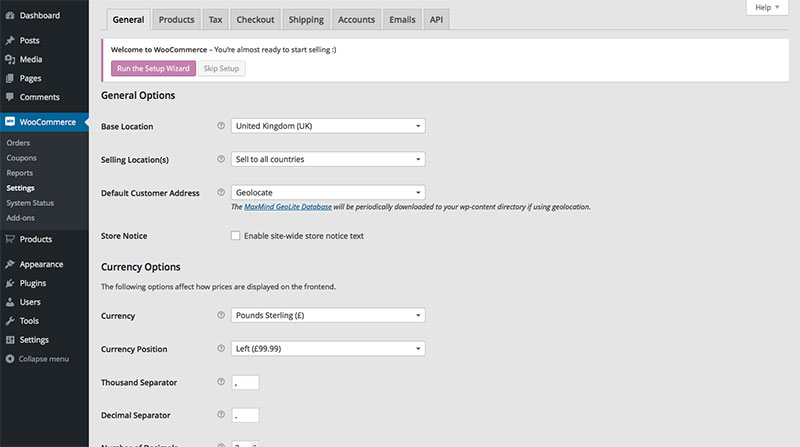The width and height of the screenshot is (800, 447).
Task: Open Reports in WooCommerce submenu
Action: [x=19, y=173]
